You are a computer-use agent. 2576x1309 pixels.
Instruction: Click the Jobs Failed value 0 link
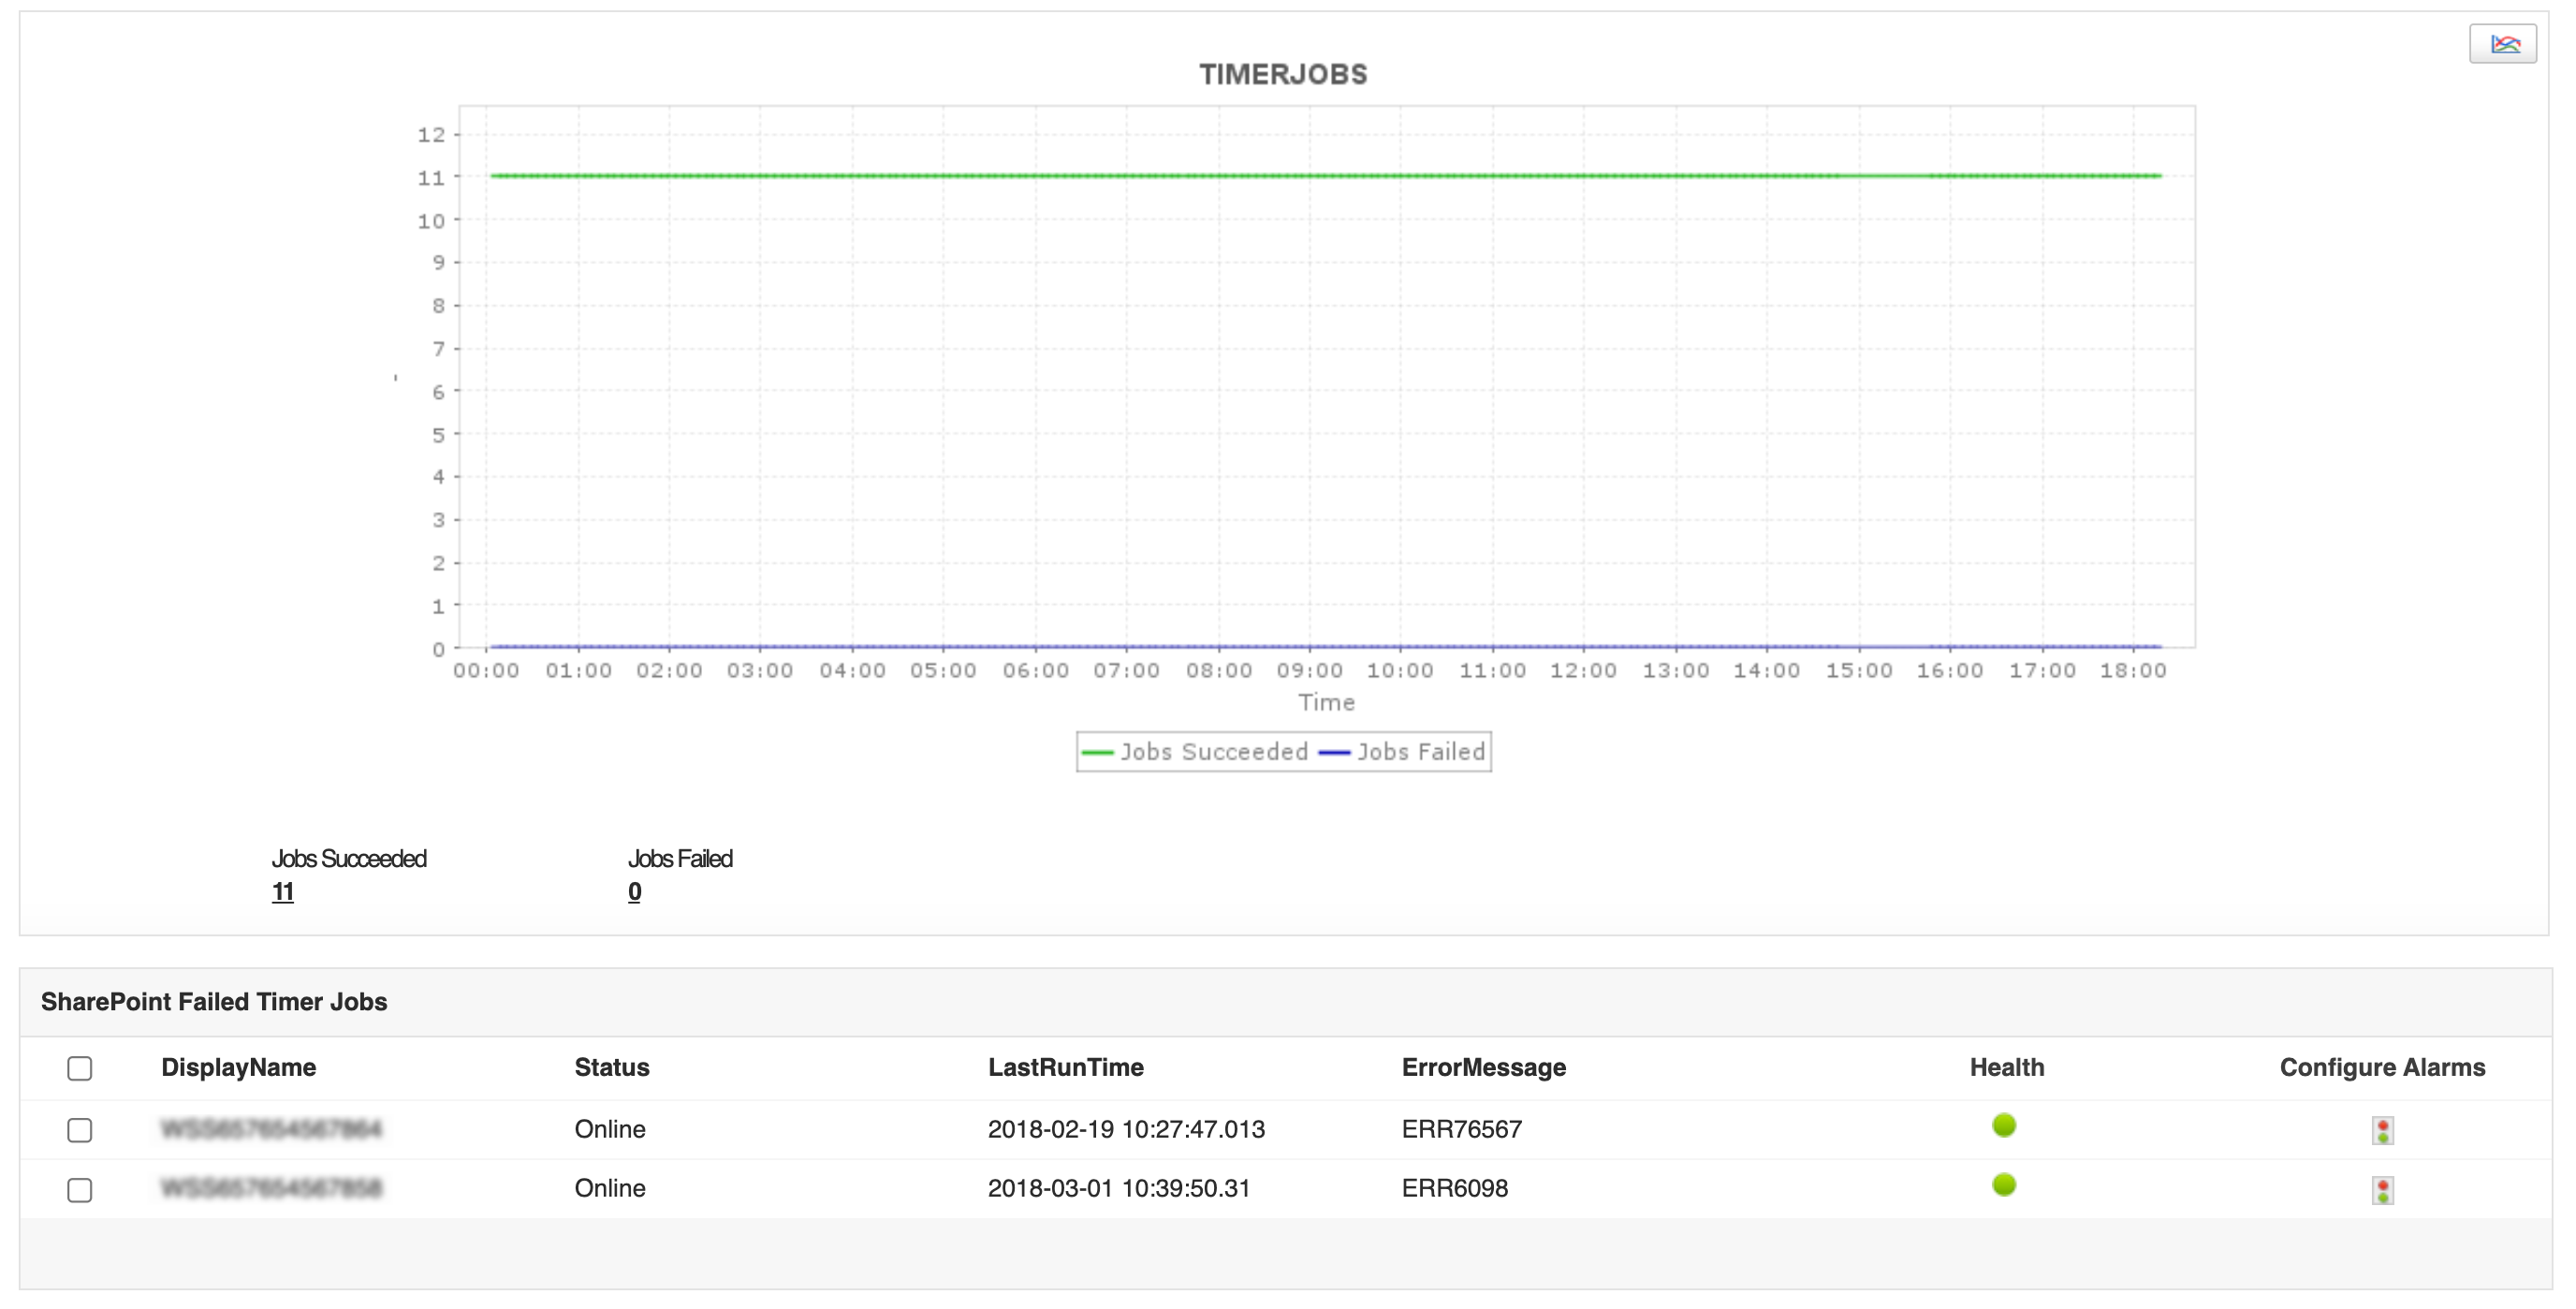click(x=634, y=892)
